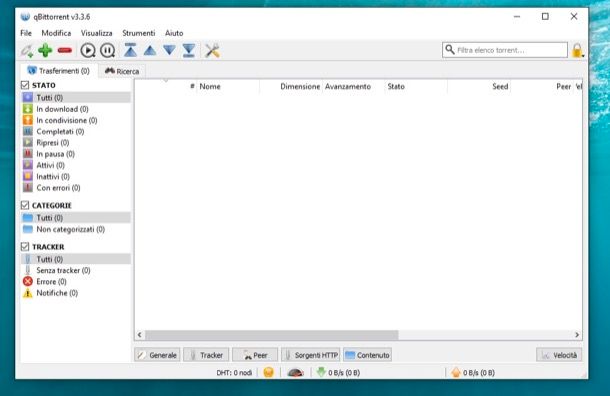
Task: Sort by the Seed column header
Action: point(479,86)
